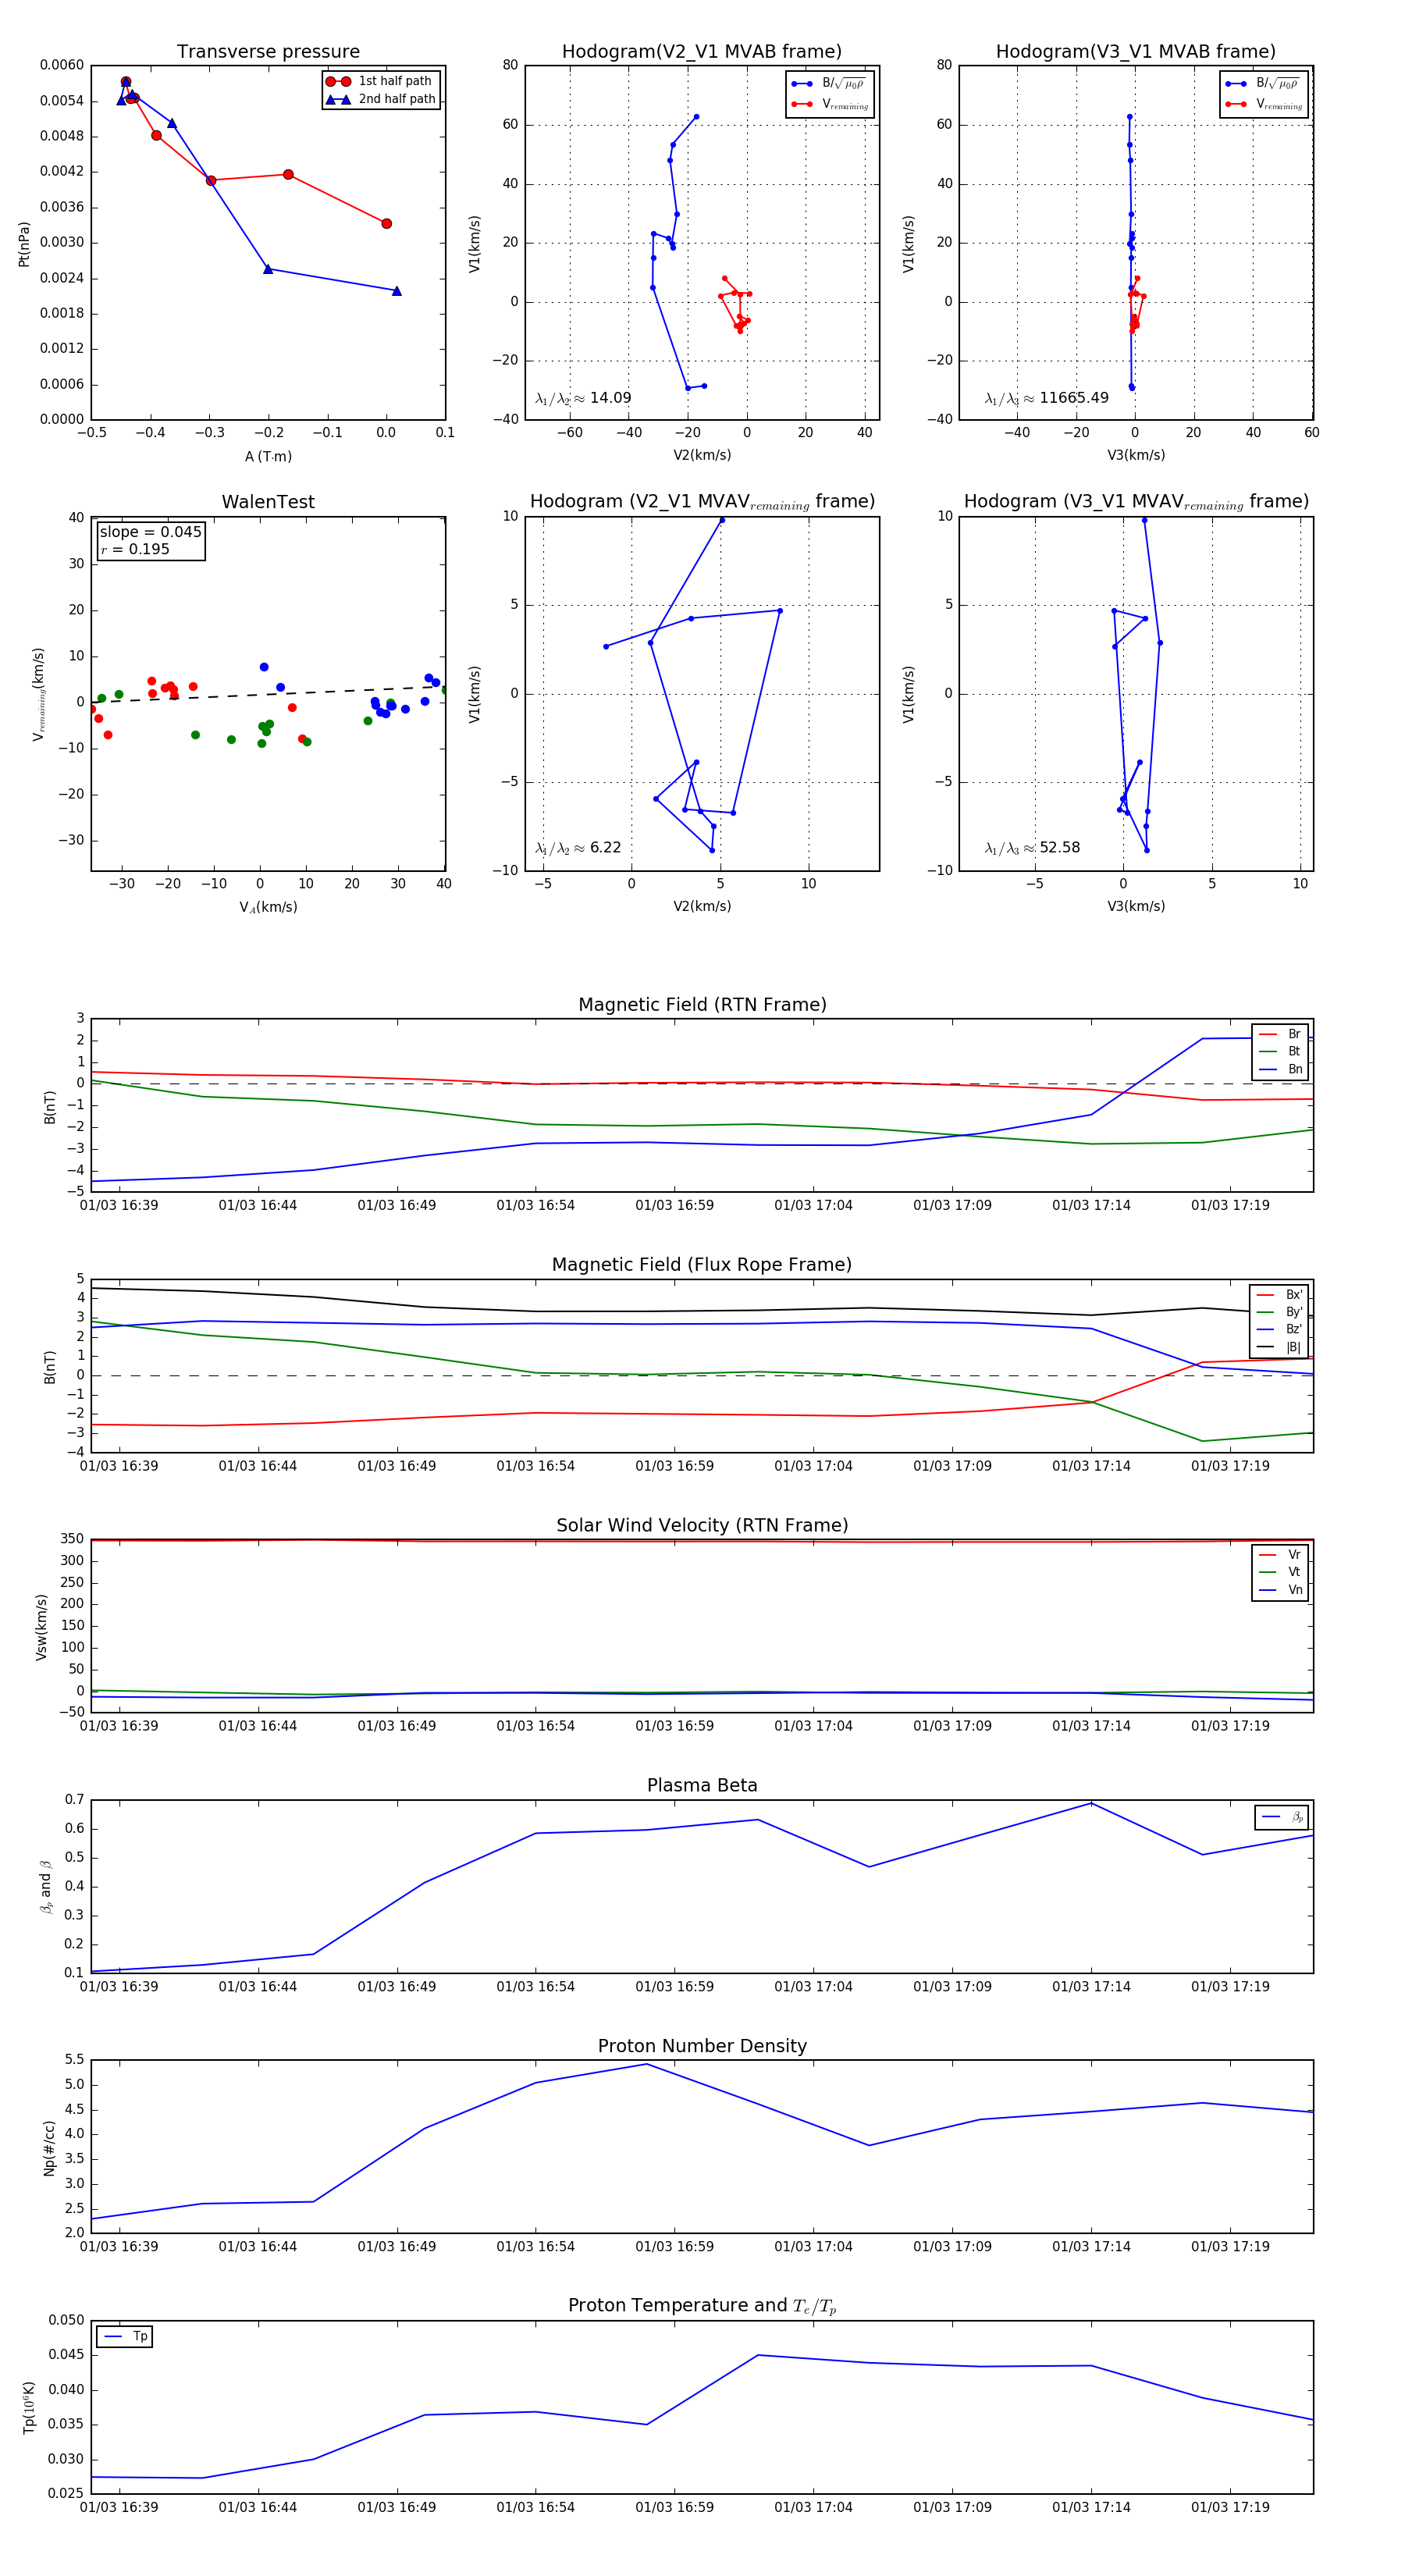
Task: Click 'Magnetic Field (Flux Rope Frame)' title
Action: pyautogui.click(x=702, y=1265)
